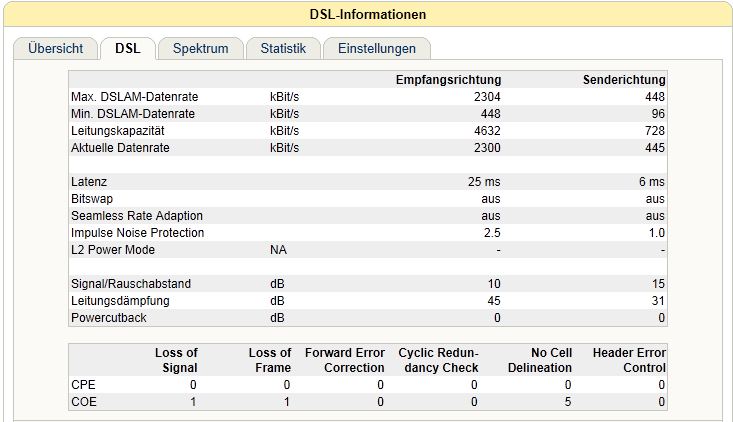Click Leitungsdämpfung receive value 45
Image resolution: width=733 pixels, height=422 pixels.
tap(494, 301)
